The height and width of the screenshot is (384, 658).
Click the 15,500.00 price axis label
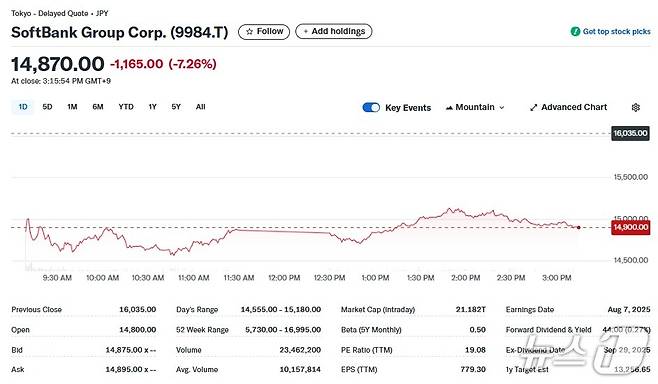[x=631, y=177]
